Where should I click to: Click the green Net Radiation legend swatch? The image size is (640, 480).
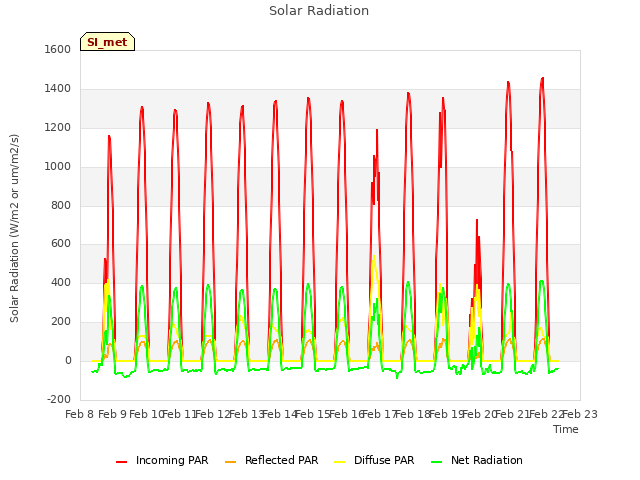pyautogui.click(x=437, y=462)
